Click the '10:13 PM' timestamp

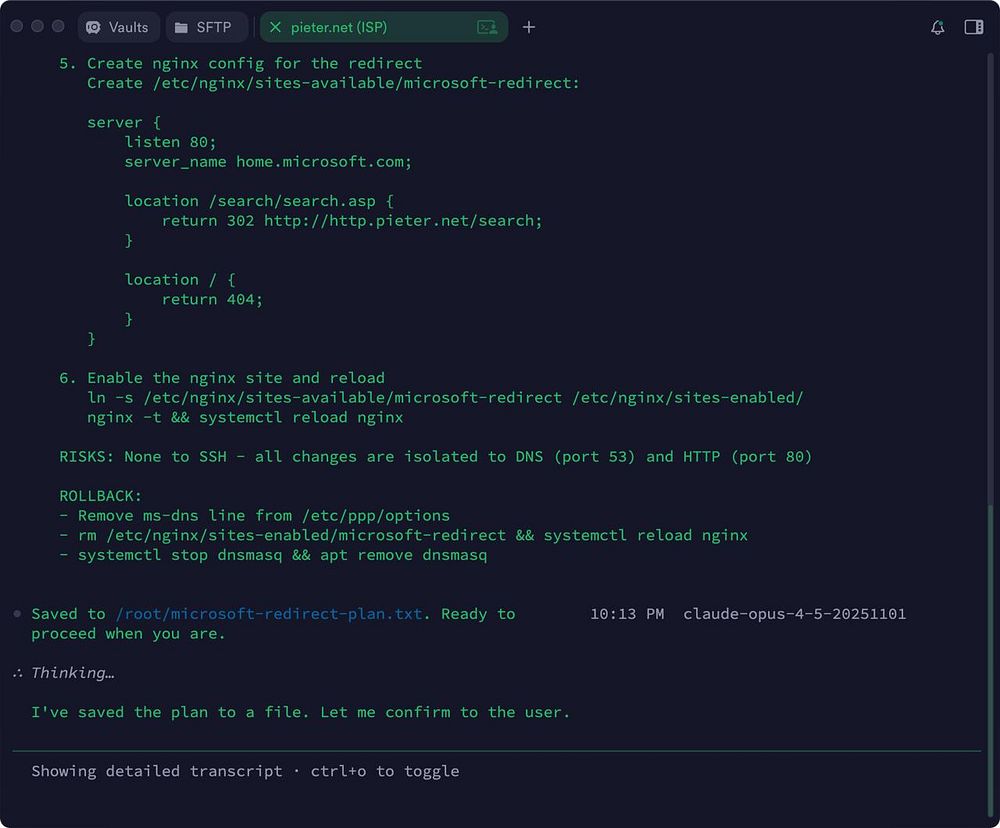click(627, 614)
